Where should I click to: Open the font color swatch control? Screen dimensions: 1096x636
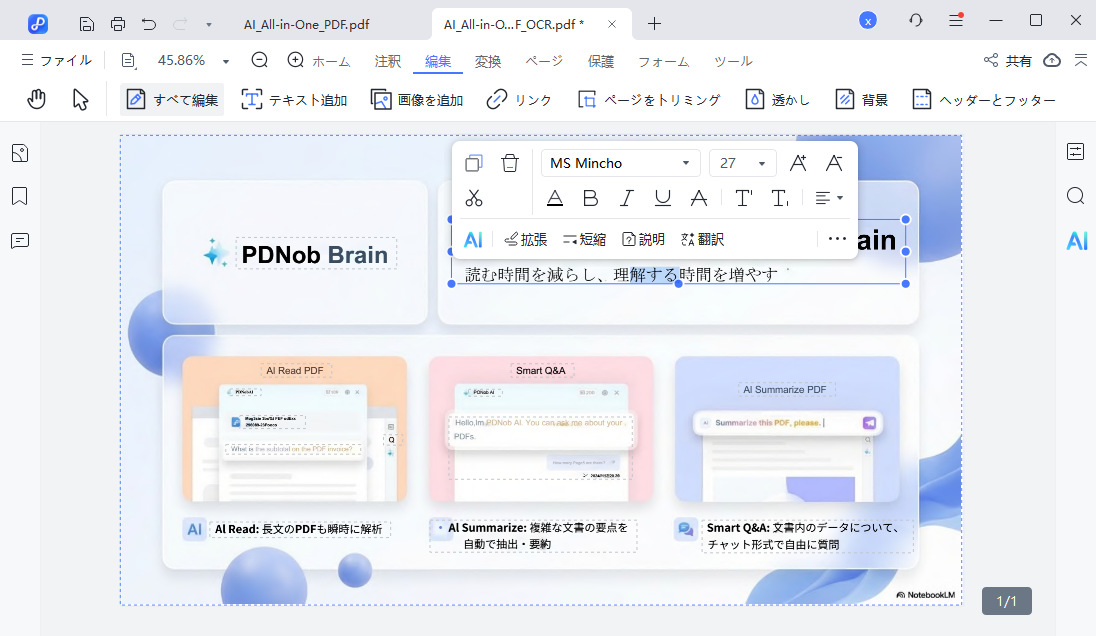[x=554, y=197]
